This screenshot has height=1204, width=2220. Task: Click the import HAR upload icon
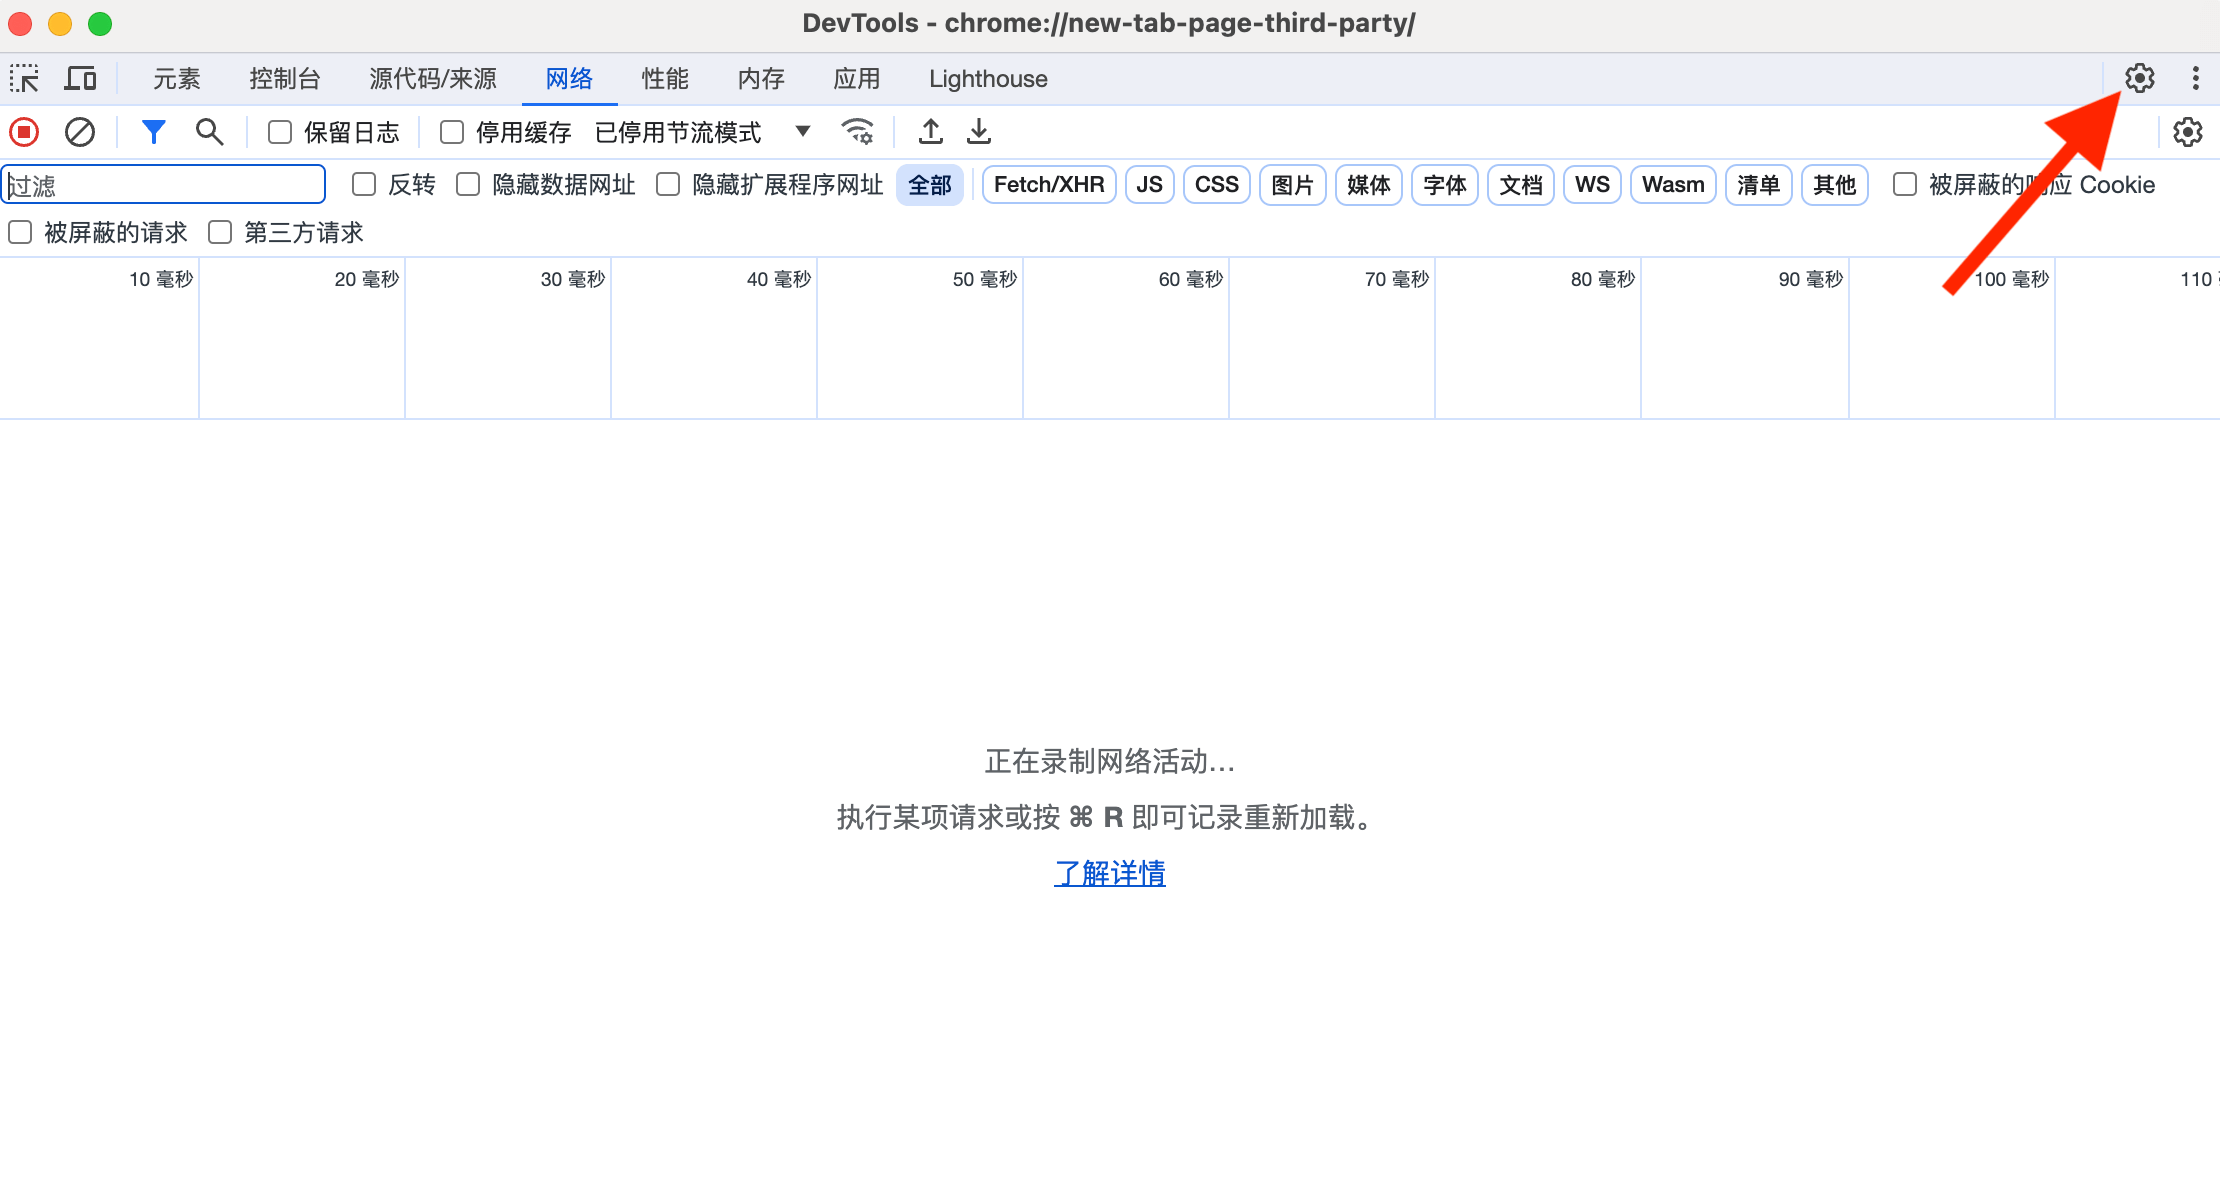point(931,132)
